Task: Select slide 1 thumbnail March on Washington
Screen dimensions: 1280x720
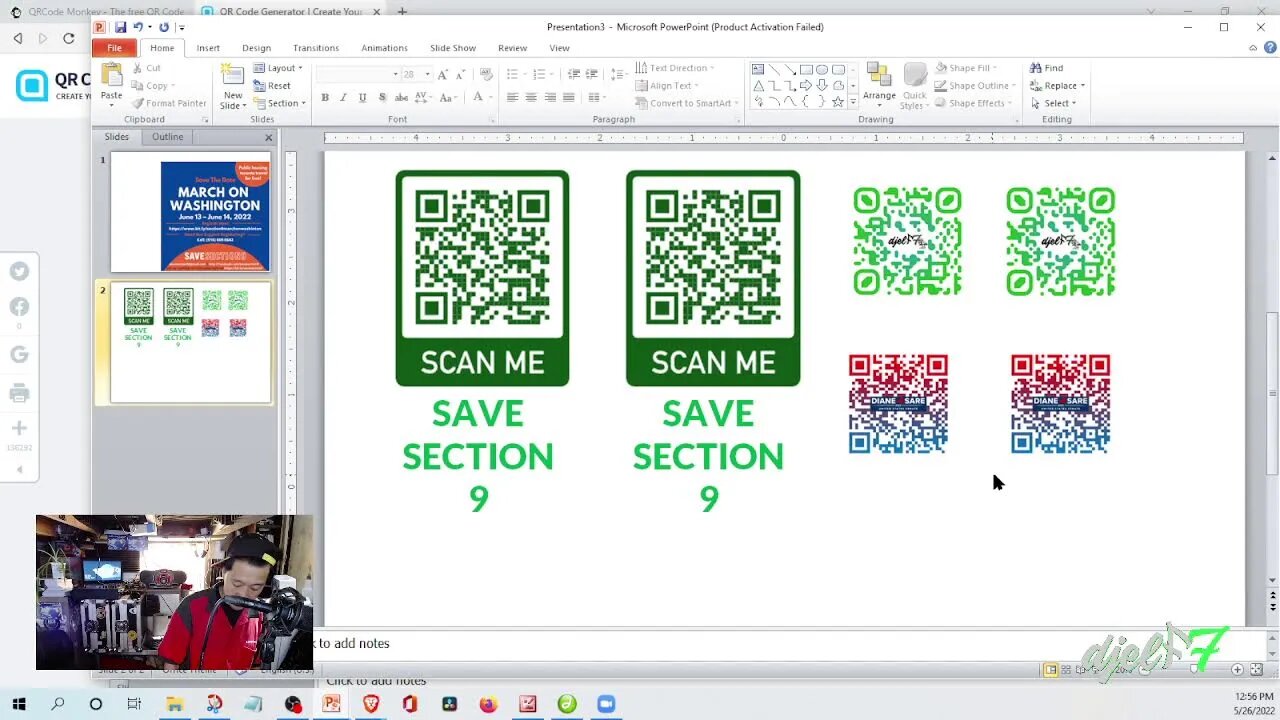Action: pyautogui.click(x=191, y=212)
